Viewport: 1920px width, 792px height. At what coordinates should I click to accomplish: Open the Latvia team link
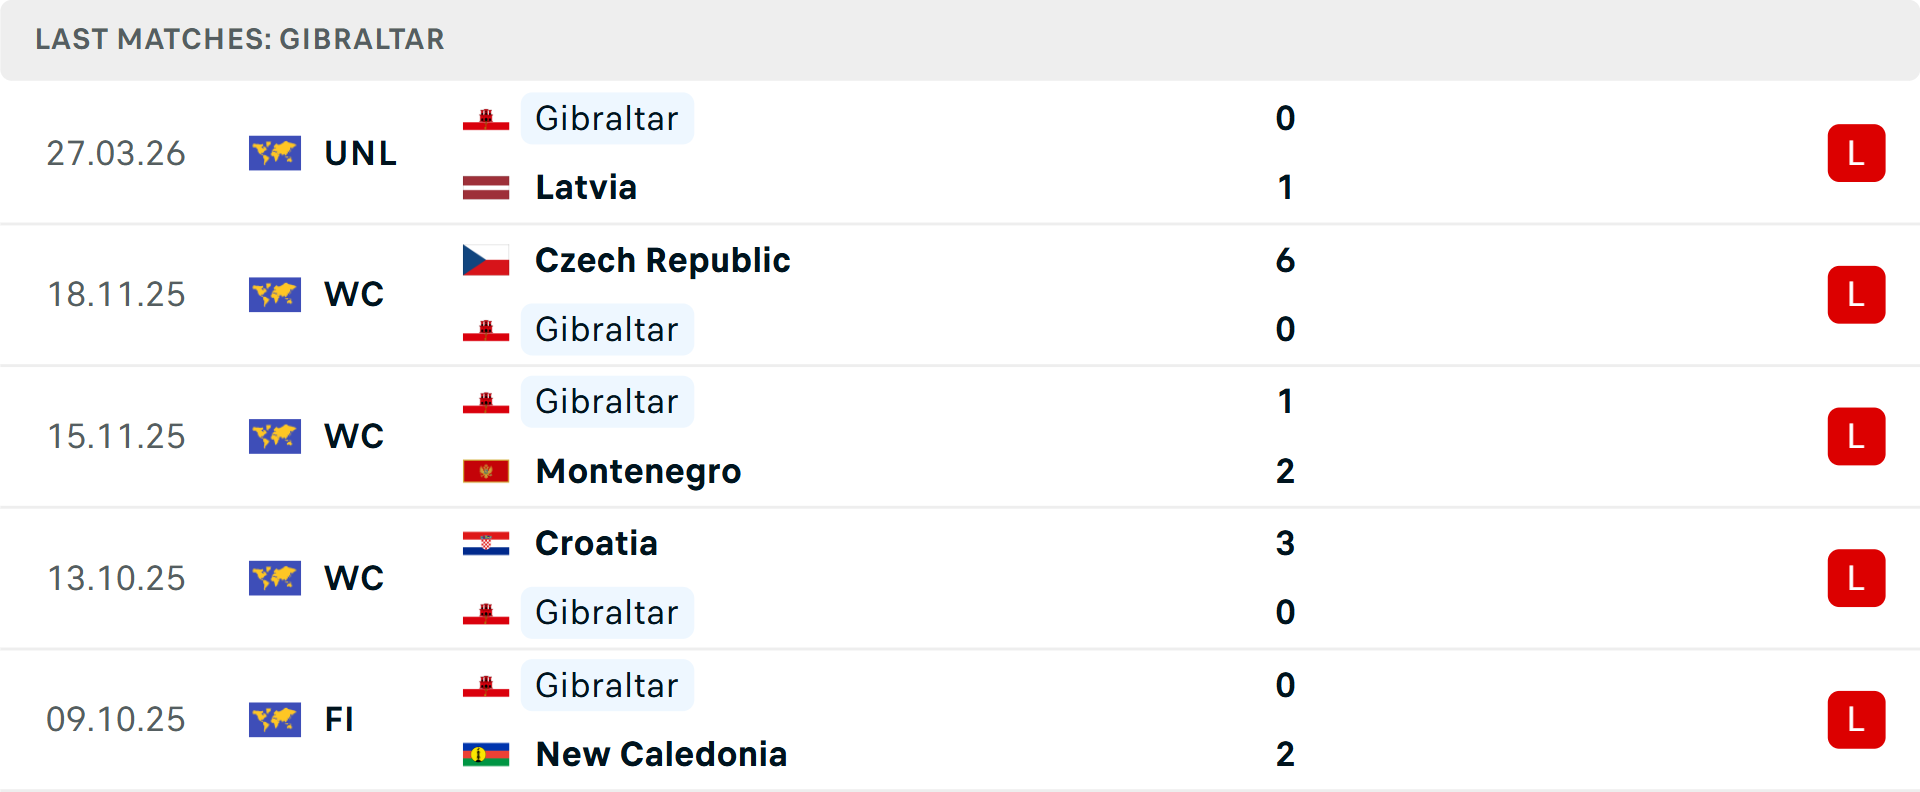point(586,187)
